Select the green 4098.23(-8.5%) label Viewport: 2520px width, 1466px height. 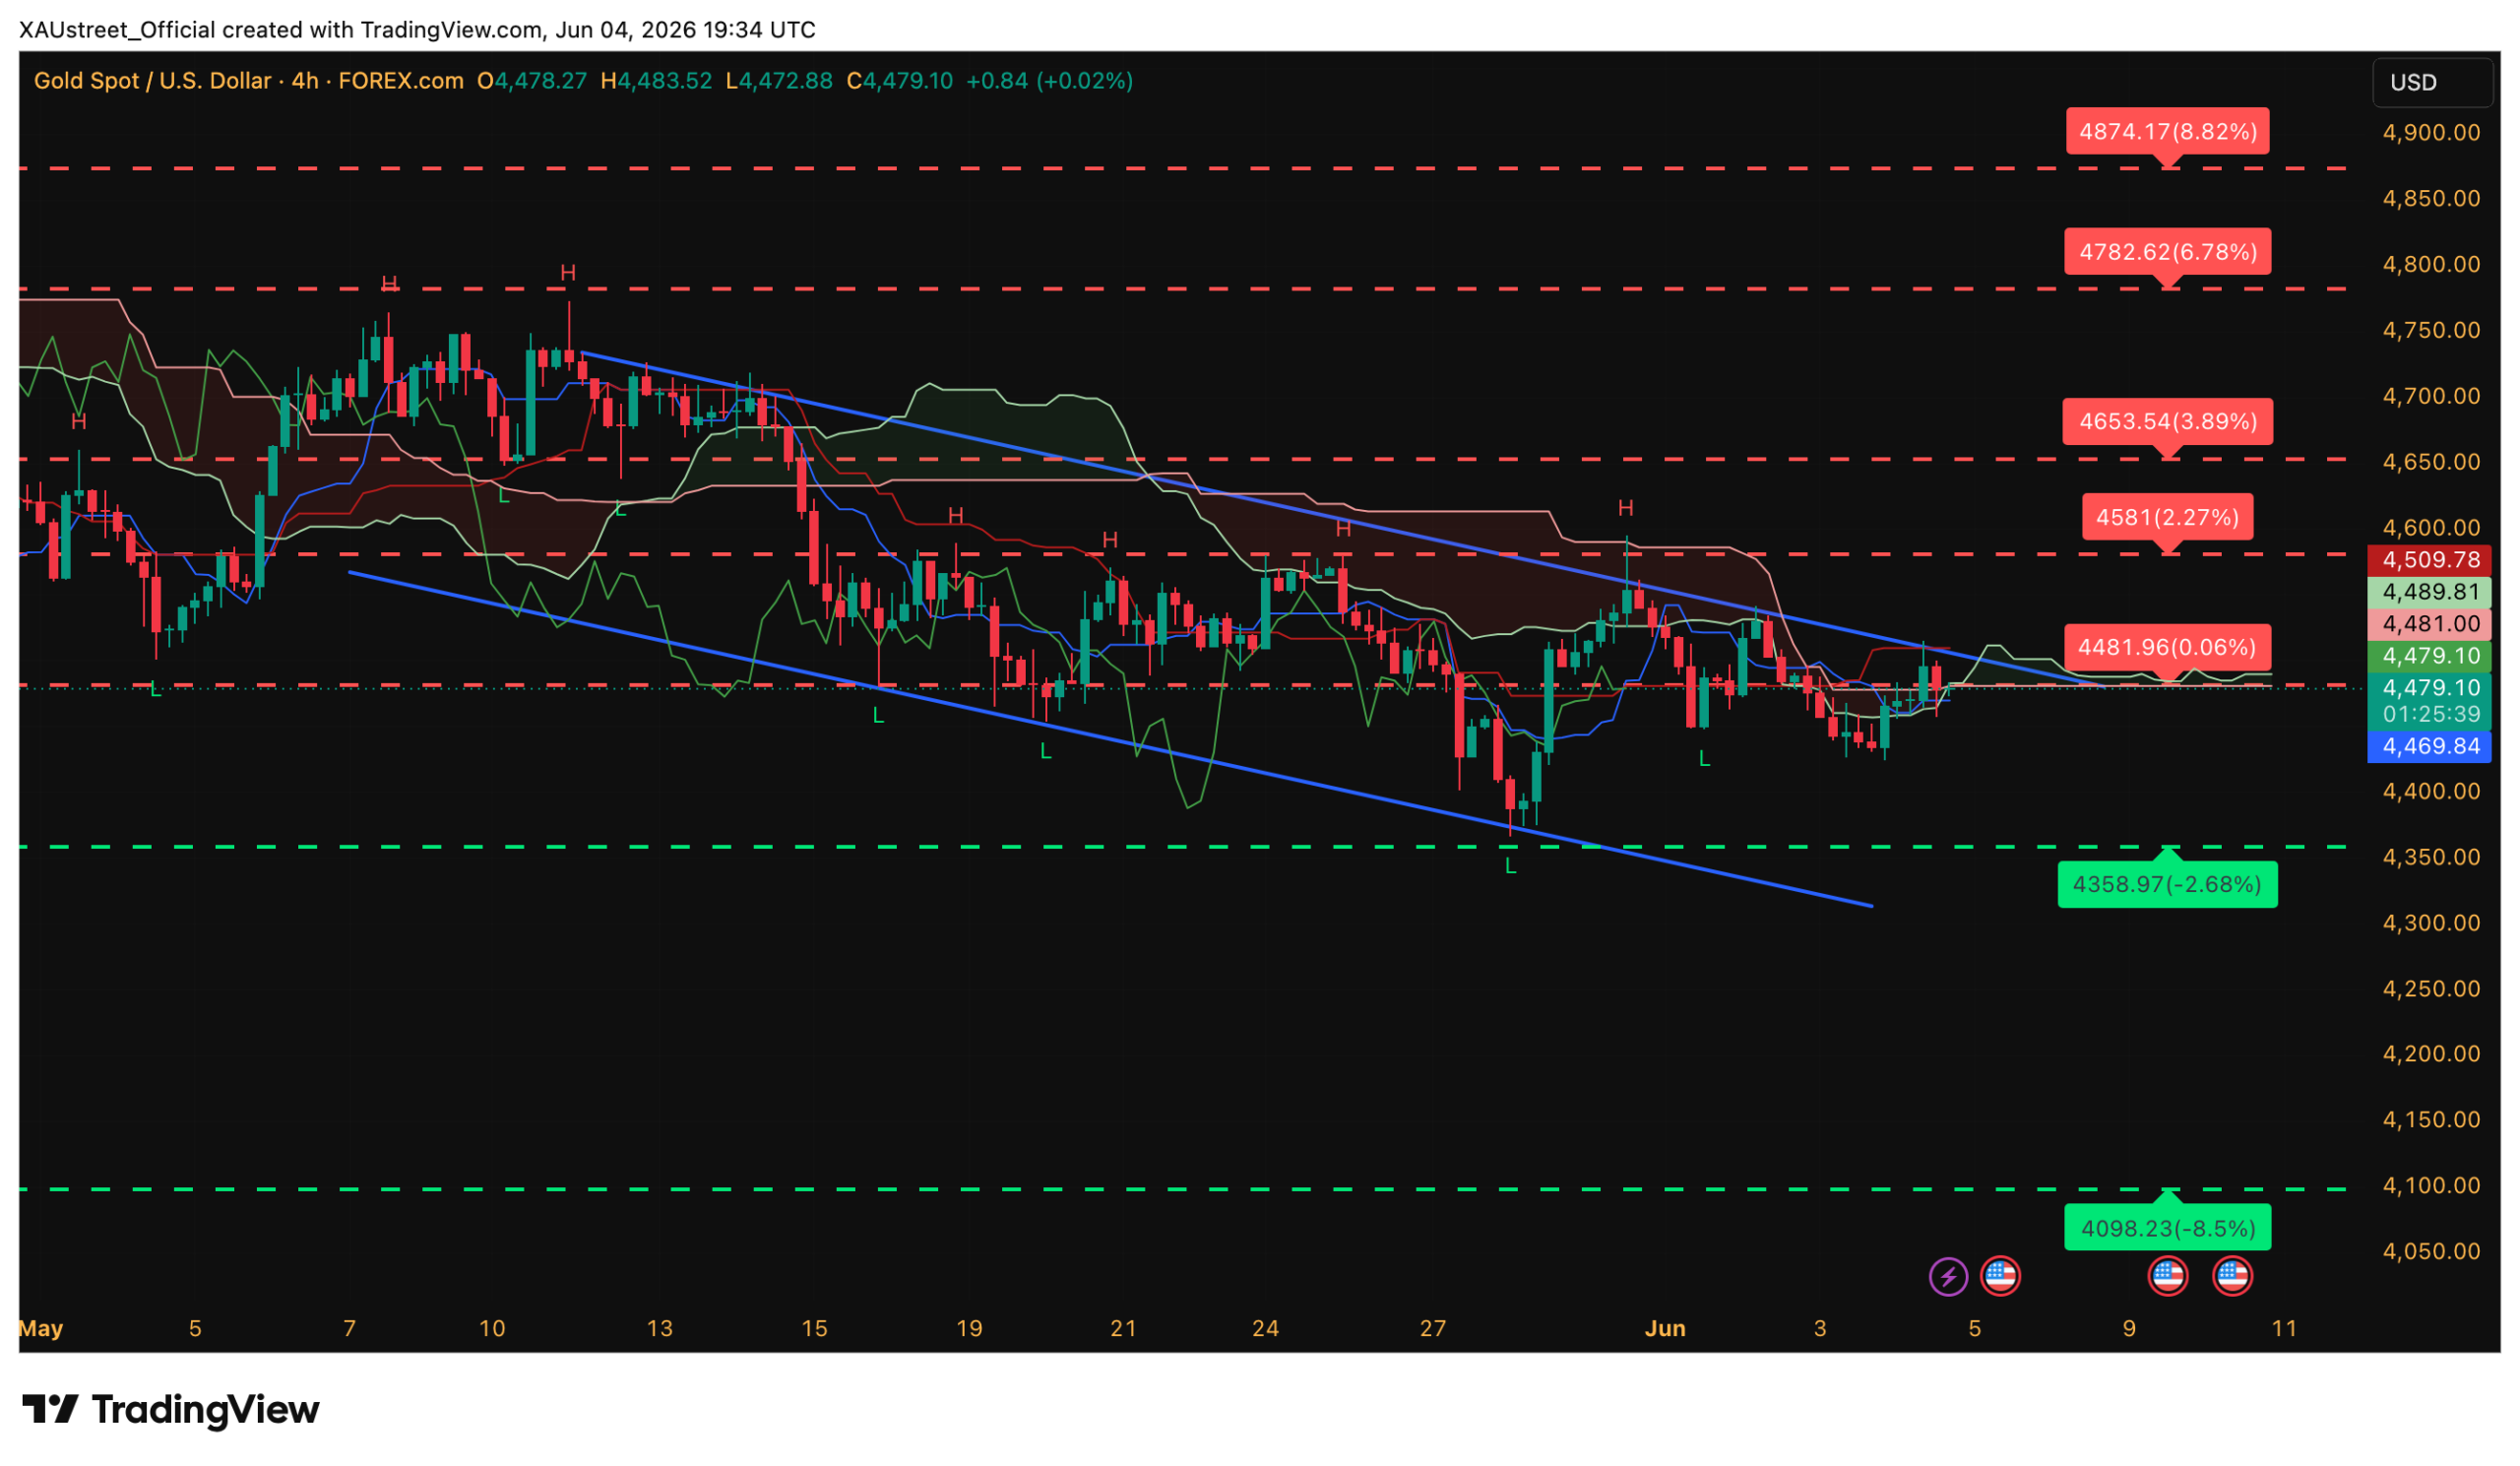point(2167,1229)
